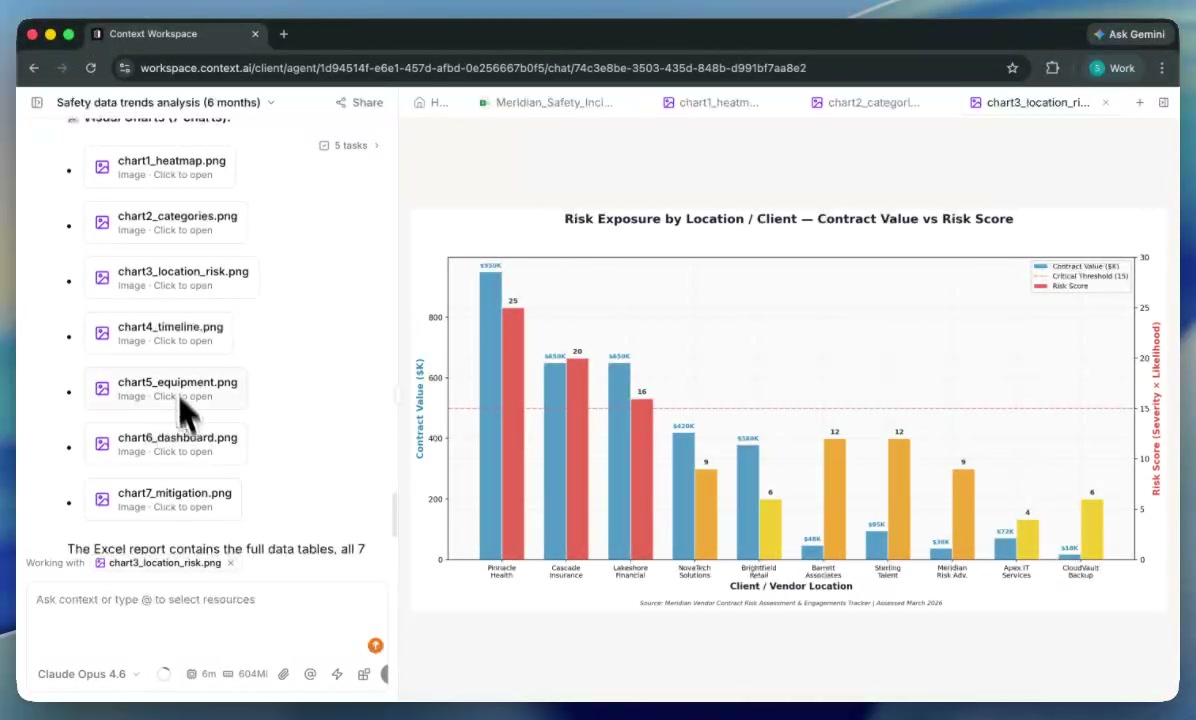The width and height of the screenshot is (1196, 720).
Task: Click the chart4_timeline.png image icon
Action: 102,333
